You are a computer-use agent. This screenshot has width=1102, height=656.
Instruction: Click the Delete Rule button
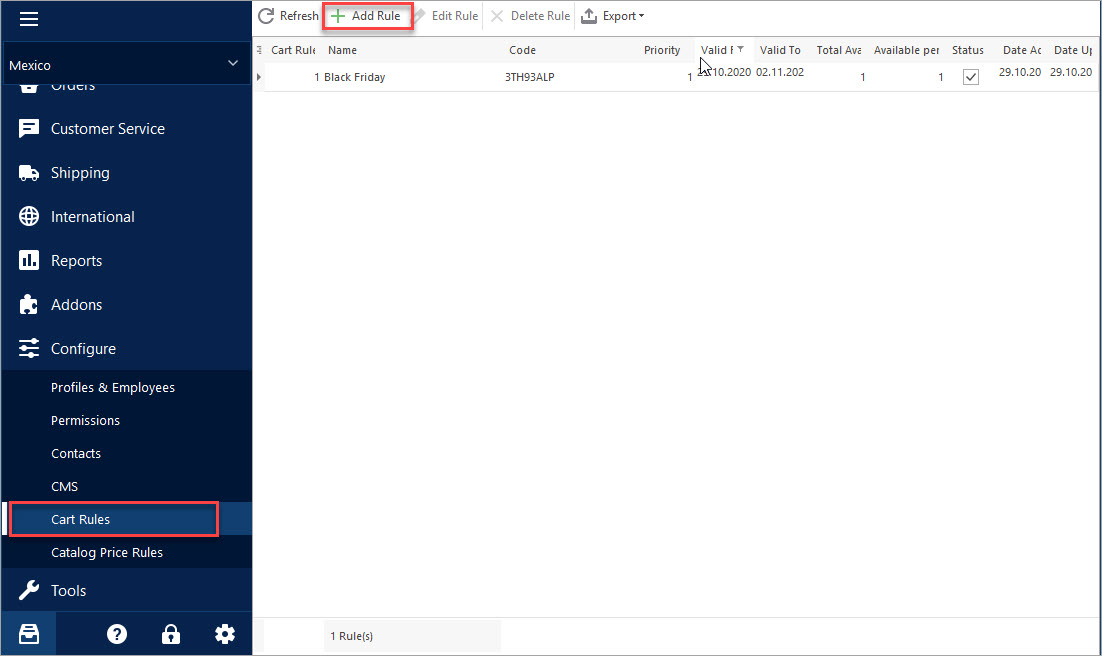pos(530,16)
